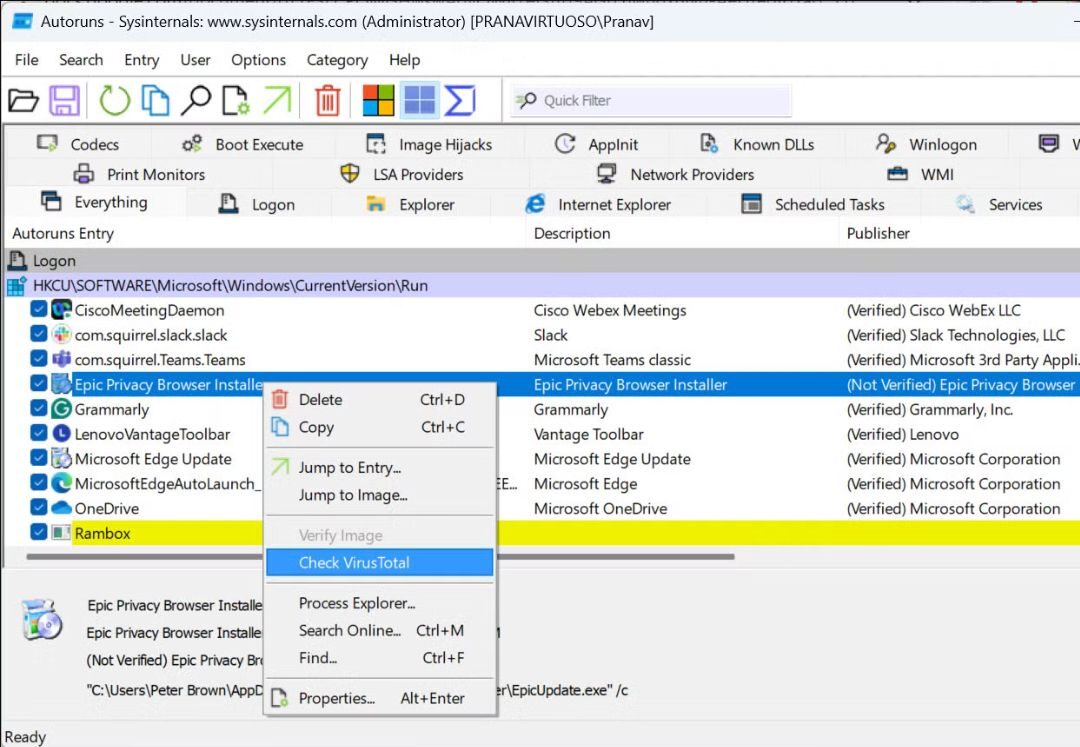Uncheck the CiscoMeetingDaemon entry checkbox
The width and height of the screenshot is (1080, 747).
point(39,310)
